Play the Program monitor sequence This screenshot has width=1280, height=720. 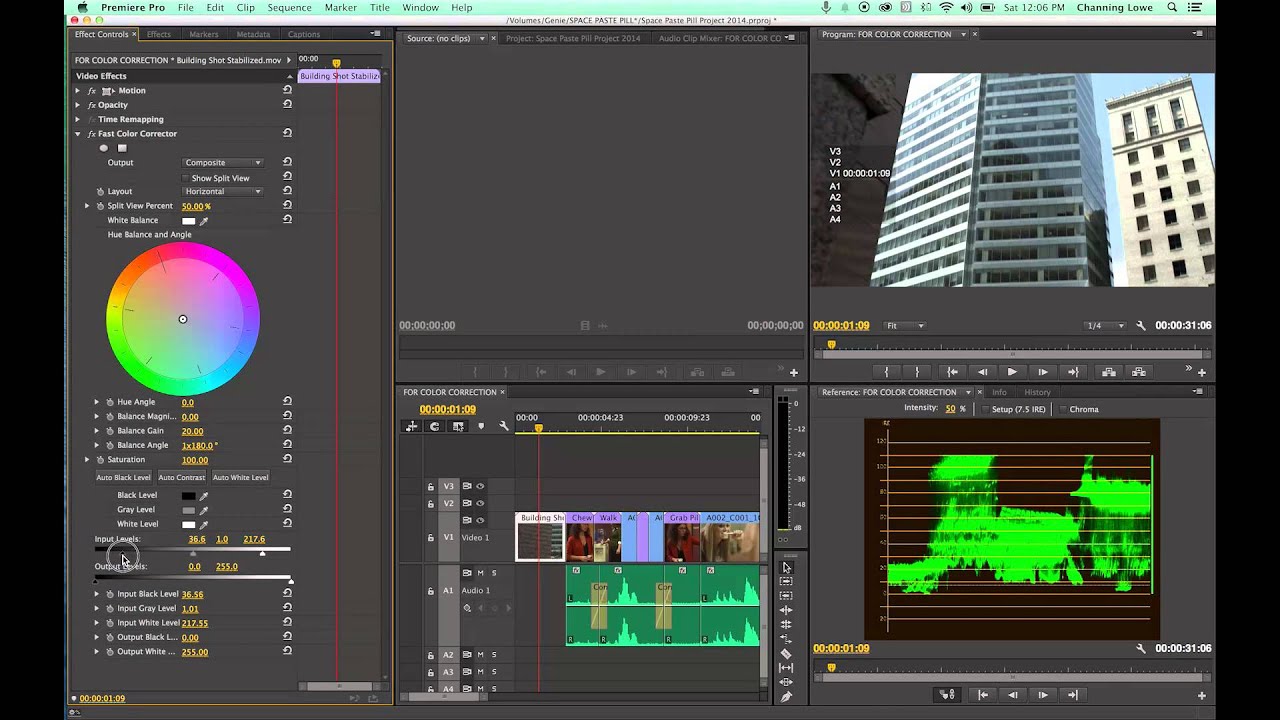(1012, 372)
